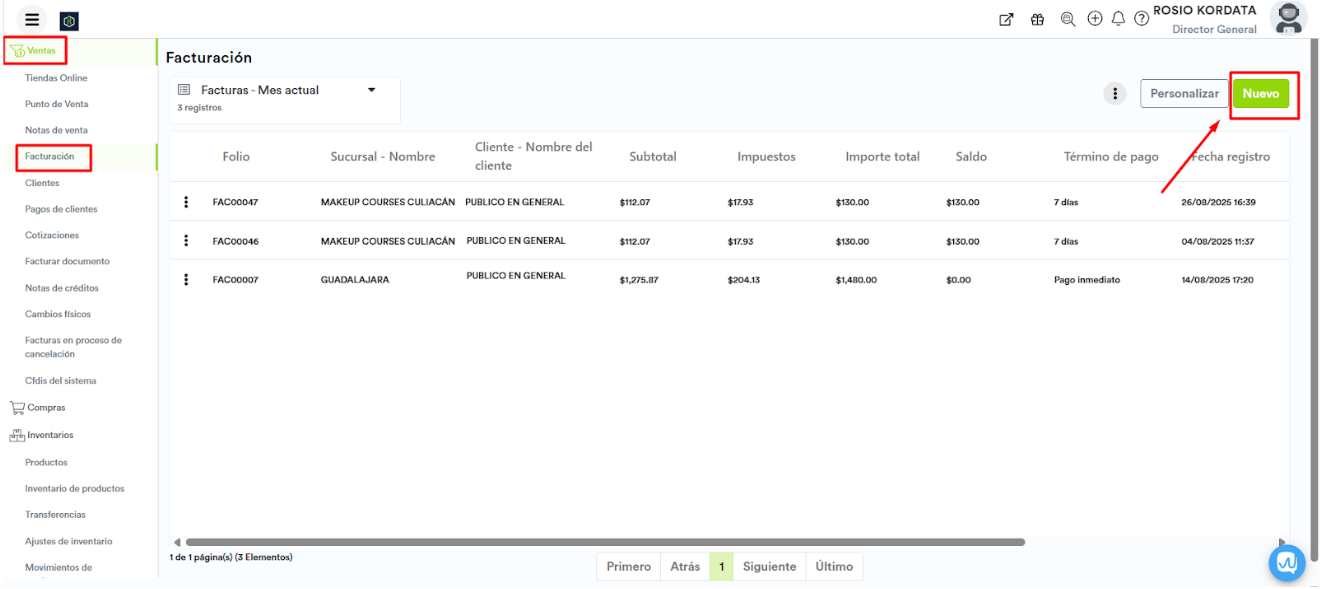Collapse the Inventarios menu section
This screenshot has height=589, width=1323.
click(x=50, y=436)
